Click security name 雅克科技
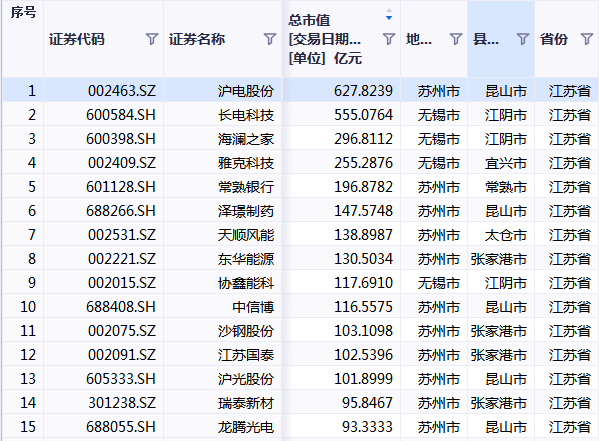 [x=246, y=163]
